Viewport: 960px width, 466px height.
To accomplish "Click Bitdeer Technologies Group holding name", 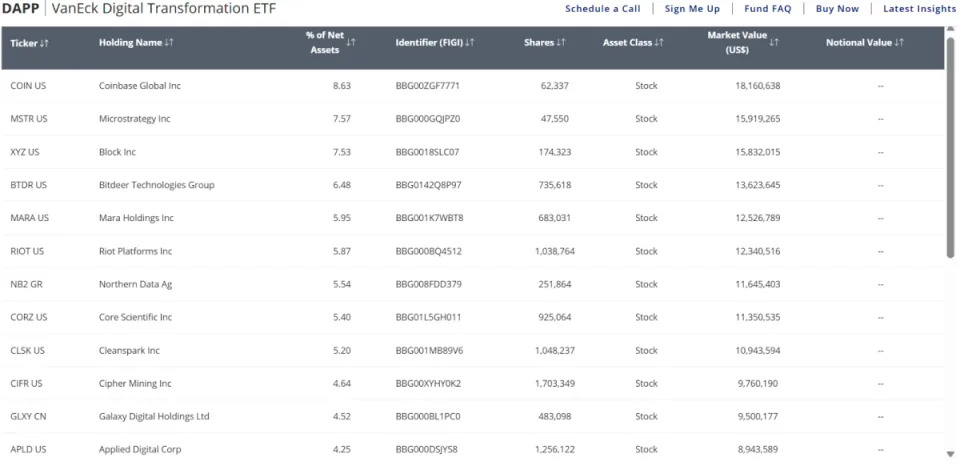I will [x=157, y=185].
